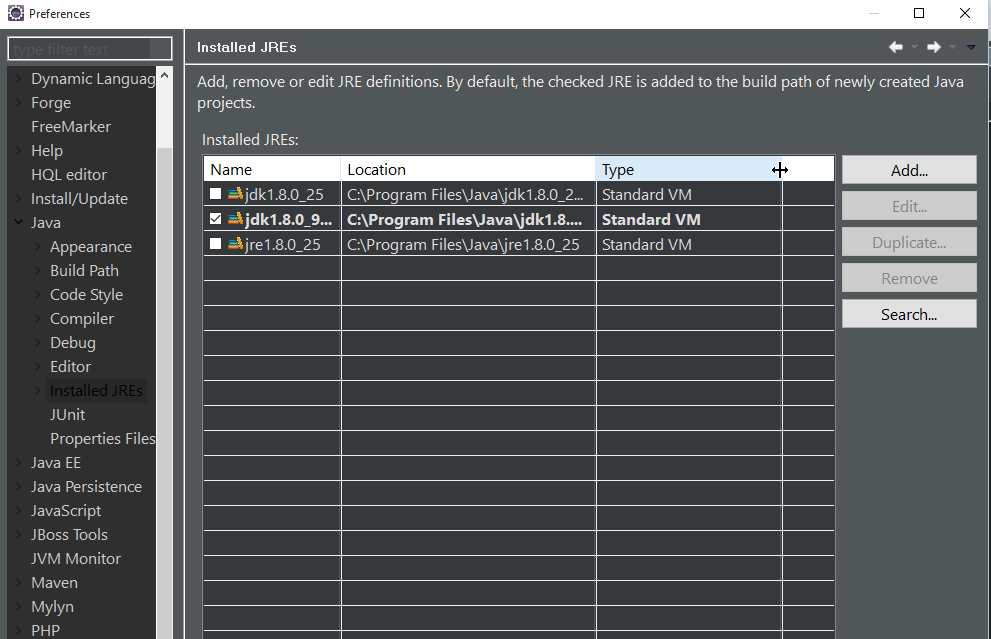The width and height of the screenshot is (991, 639).
Task: Expand the Editor node under Java
Action: pos(37,367)
